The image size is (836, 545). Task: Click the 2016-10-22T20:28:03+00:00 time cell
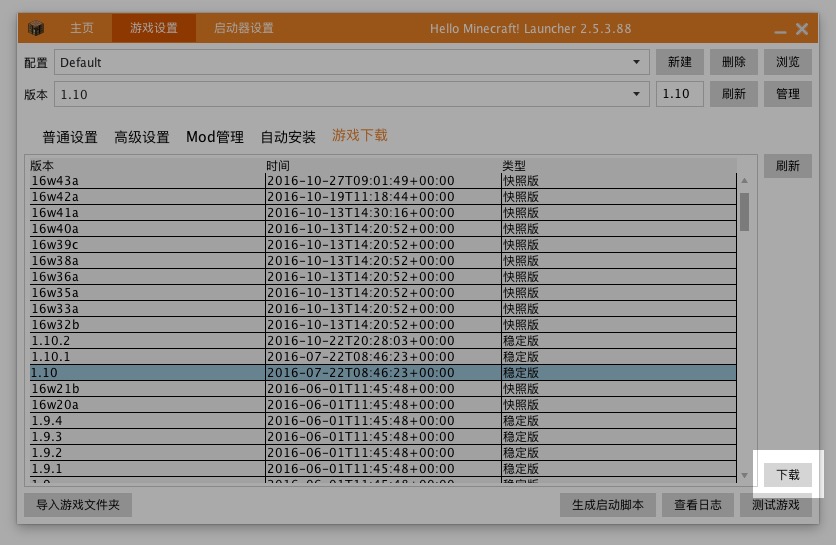pyautogui.click(x=383, y=340)
